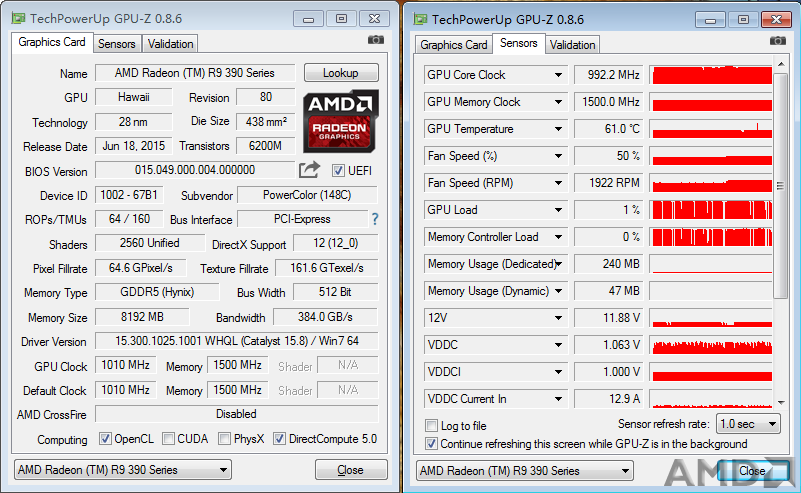Viewport: 801px width, 493px height.
Task: Toggle the OpenCL checkbox
Action: coord(105,438)
